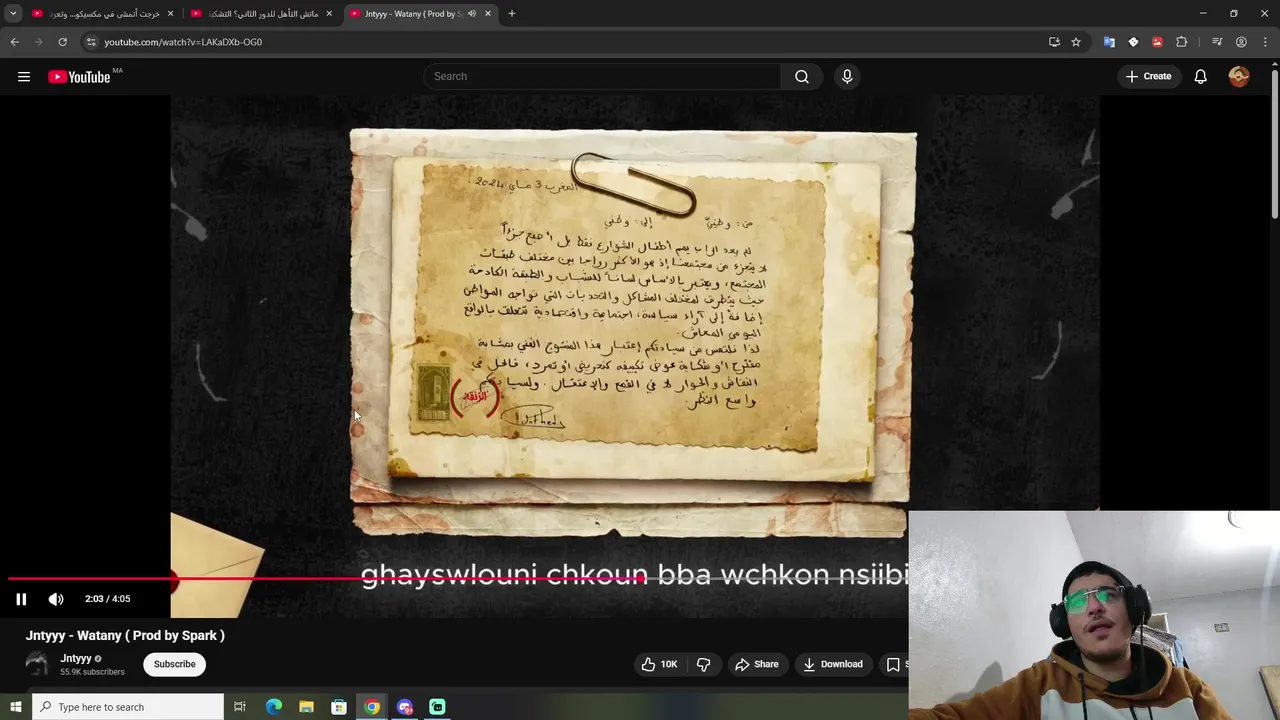Click the address bar URL
Image resolution: width=1280 pixels, height=720 pixels.
coord(183,42)
